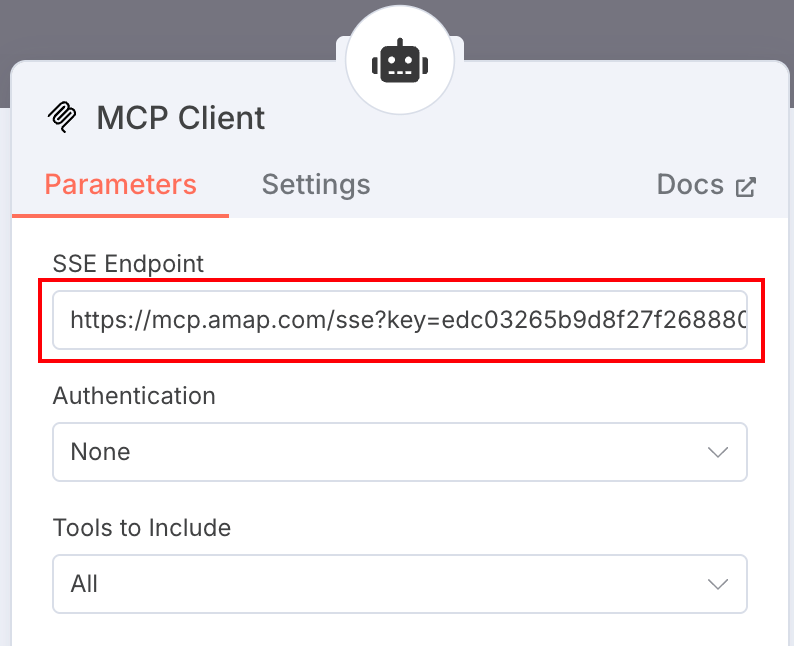The image size is (794, 646).
Task: Expand the Authentication dropdown
Action: coord(400,452)
